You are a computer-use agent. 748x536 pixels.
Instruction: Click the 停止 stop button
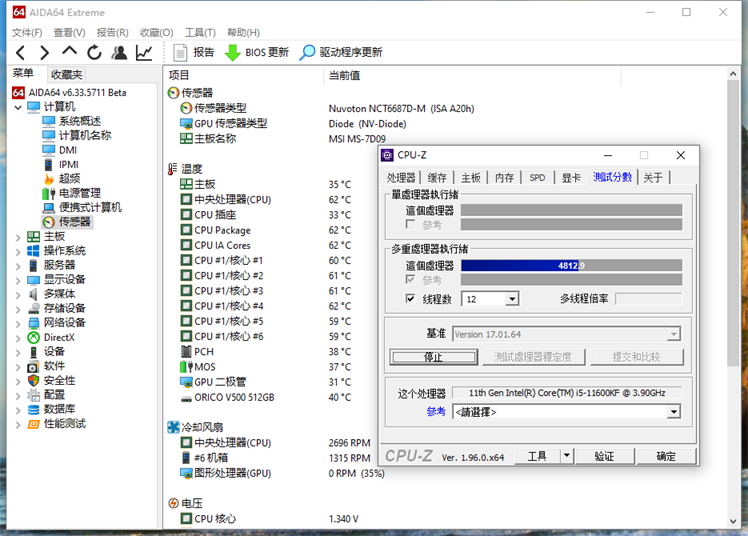coord(433,357)
